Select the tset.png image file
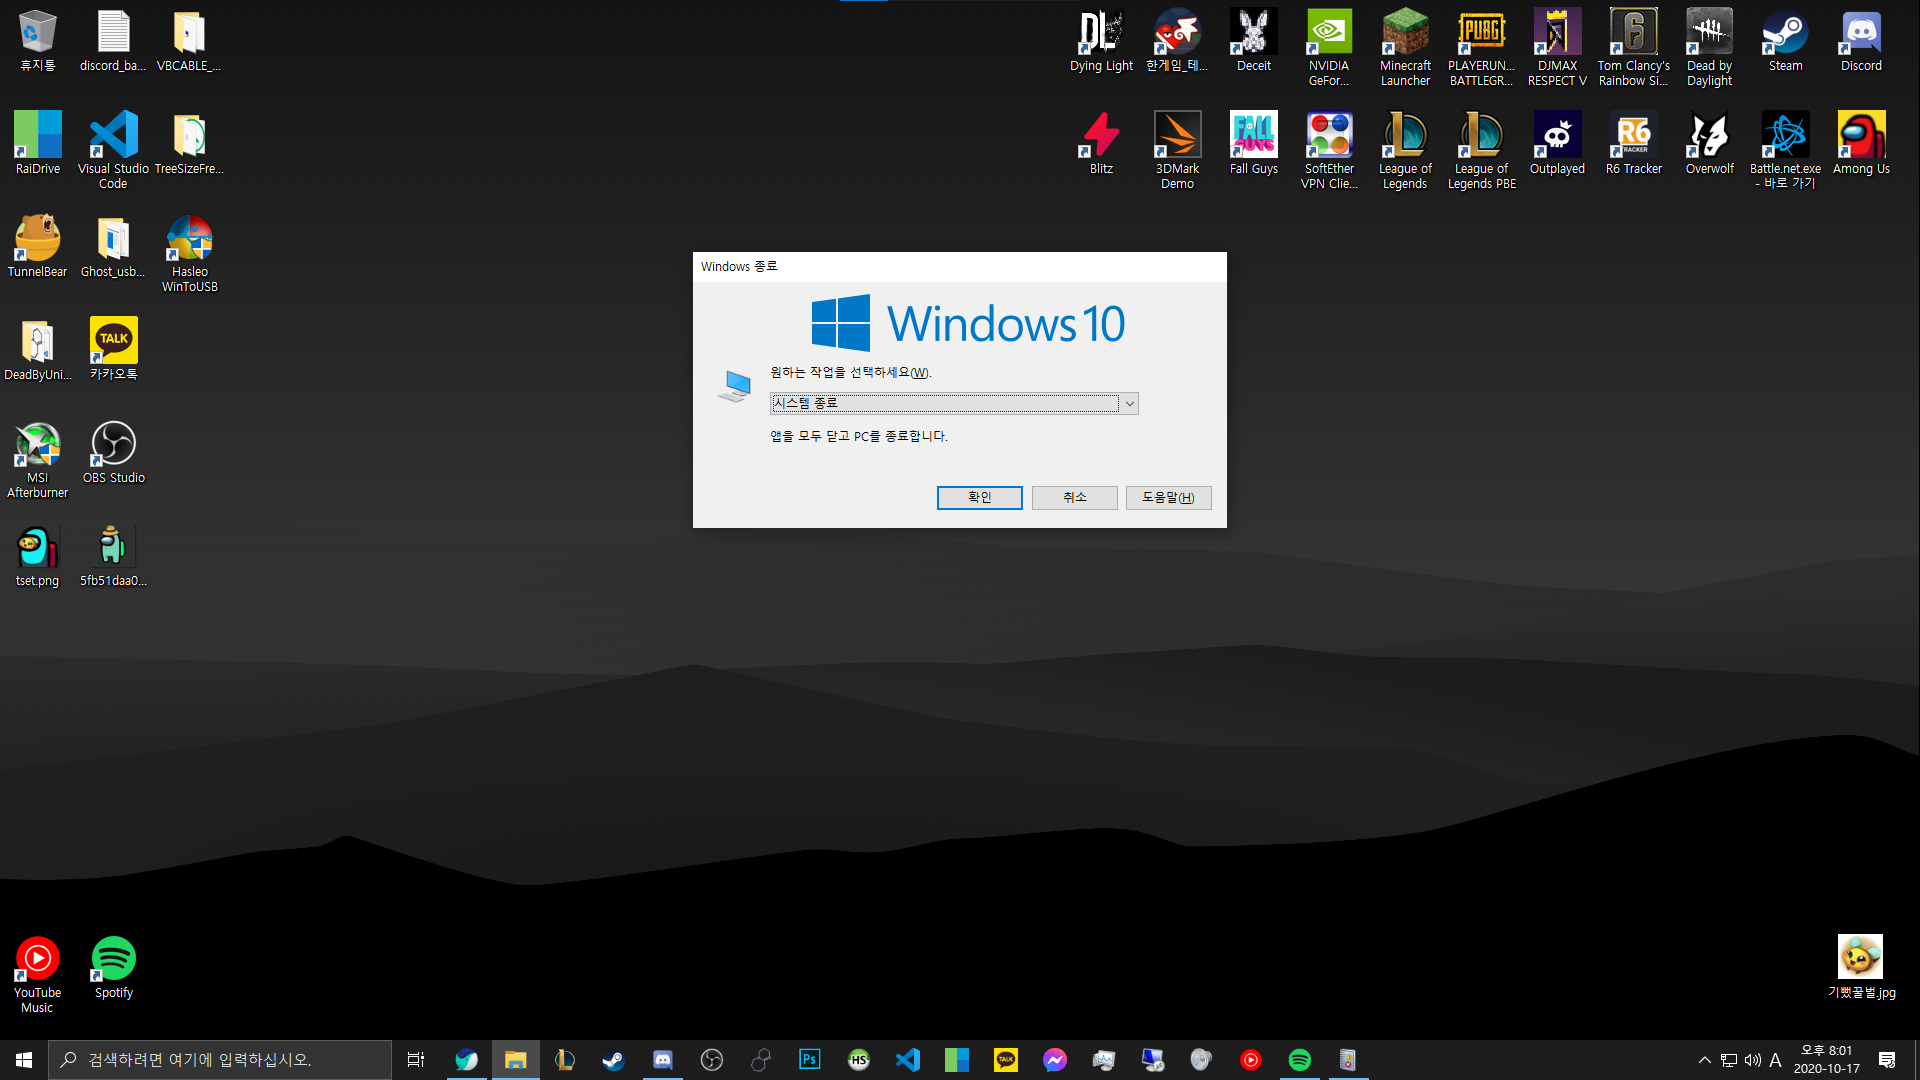Image resolution: width=1920 pixels, height=1080 pixels. tap(37, 556)
